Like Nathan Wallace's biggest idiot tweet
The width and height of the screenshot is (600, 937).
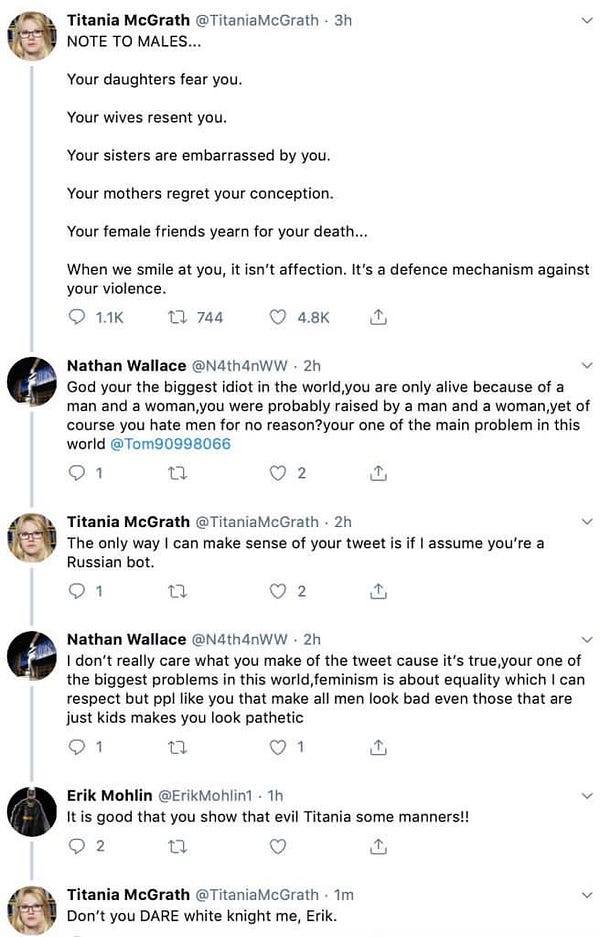click(x=279, y=473)
